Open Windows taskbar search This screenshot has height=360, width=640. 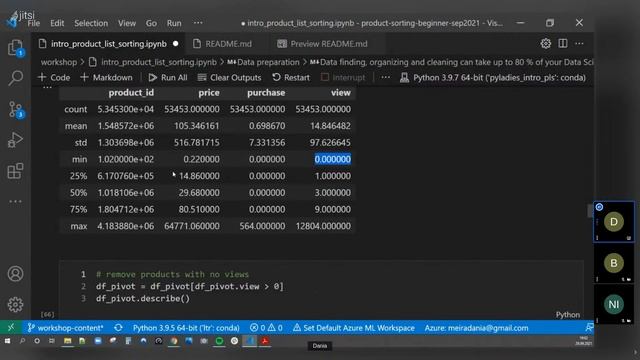pos(22,341)
